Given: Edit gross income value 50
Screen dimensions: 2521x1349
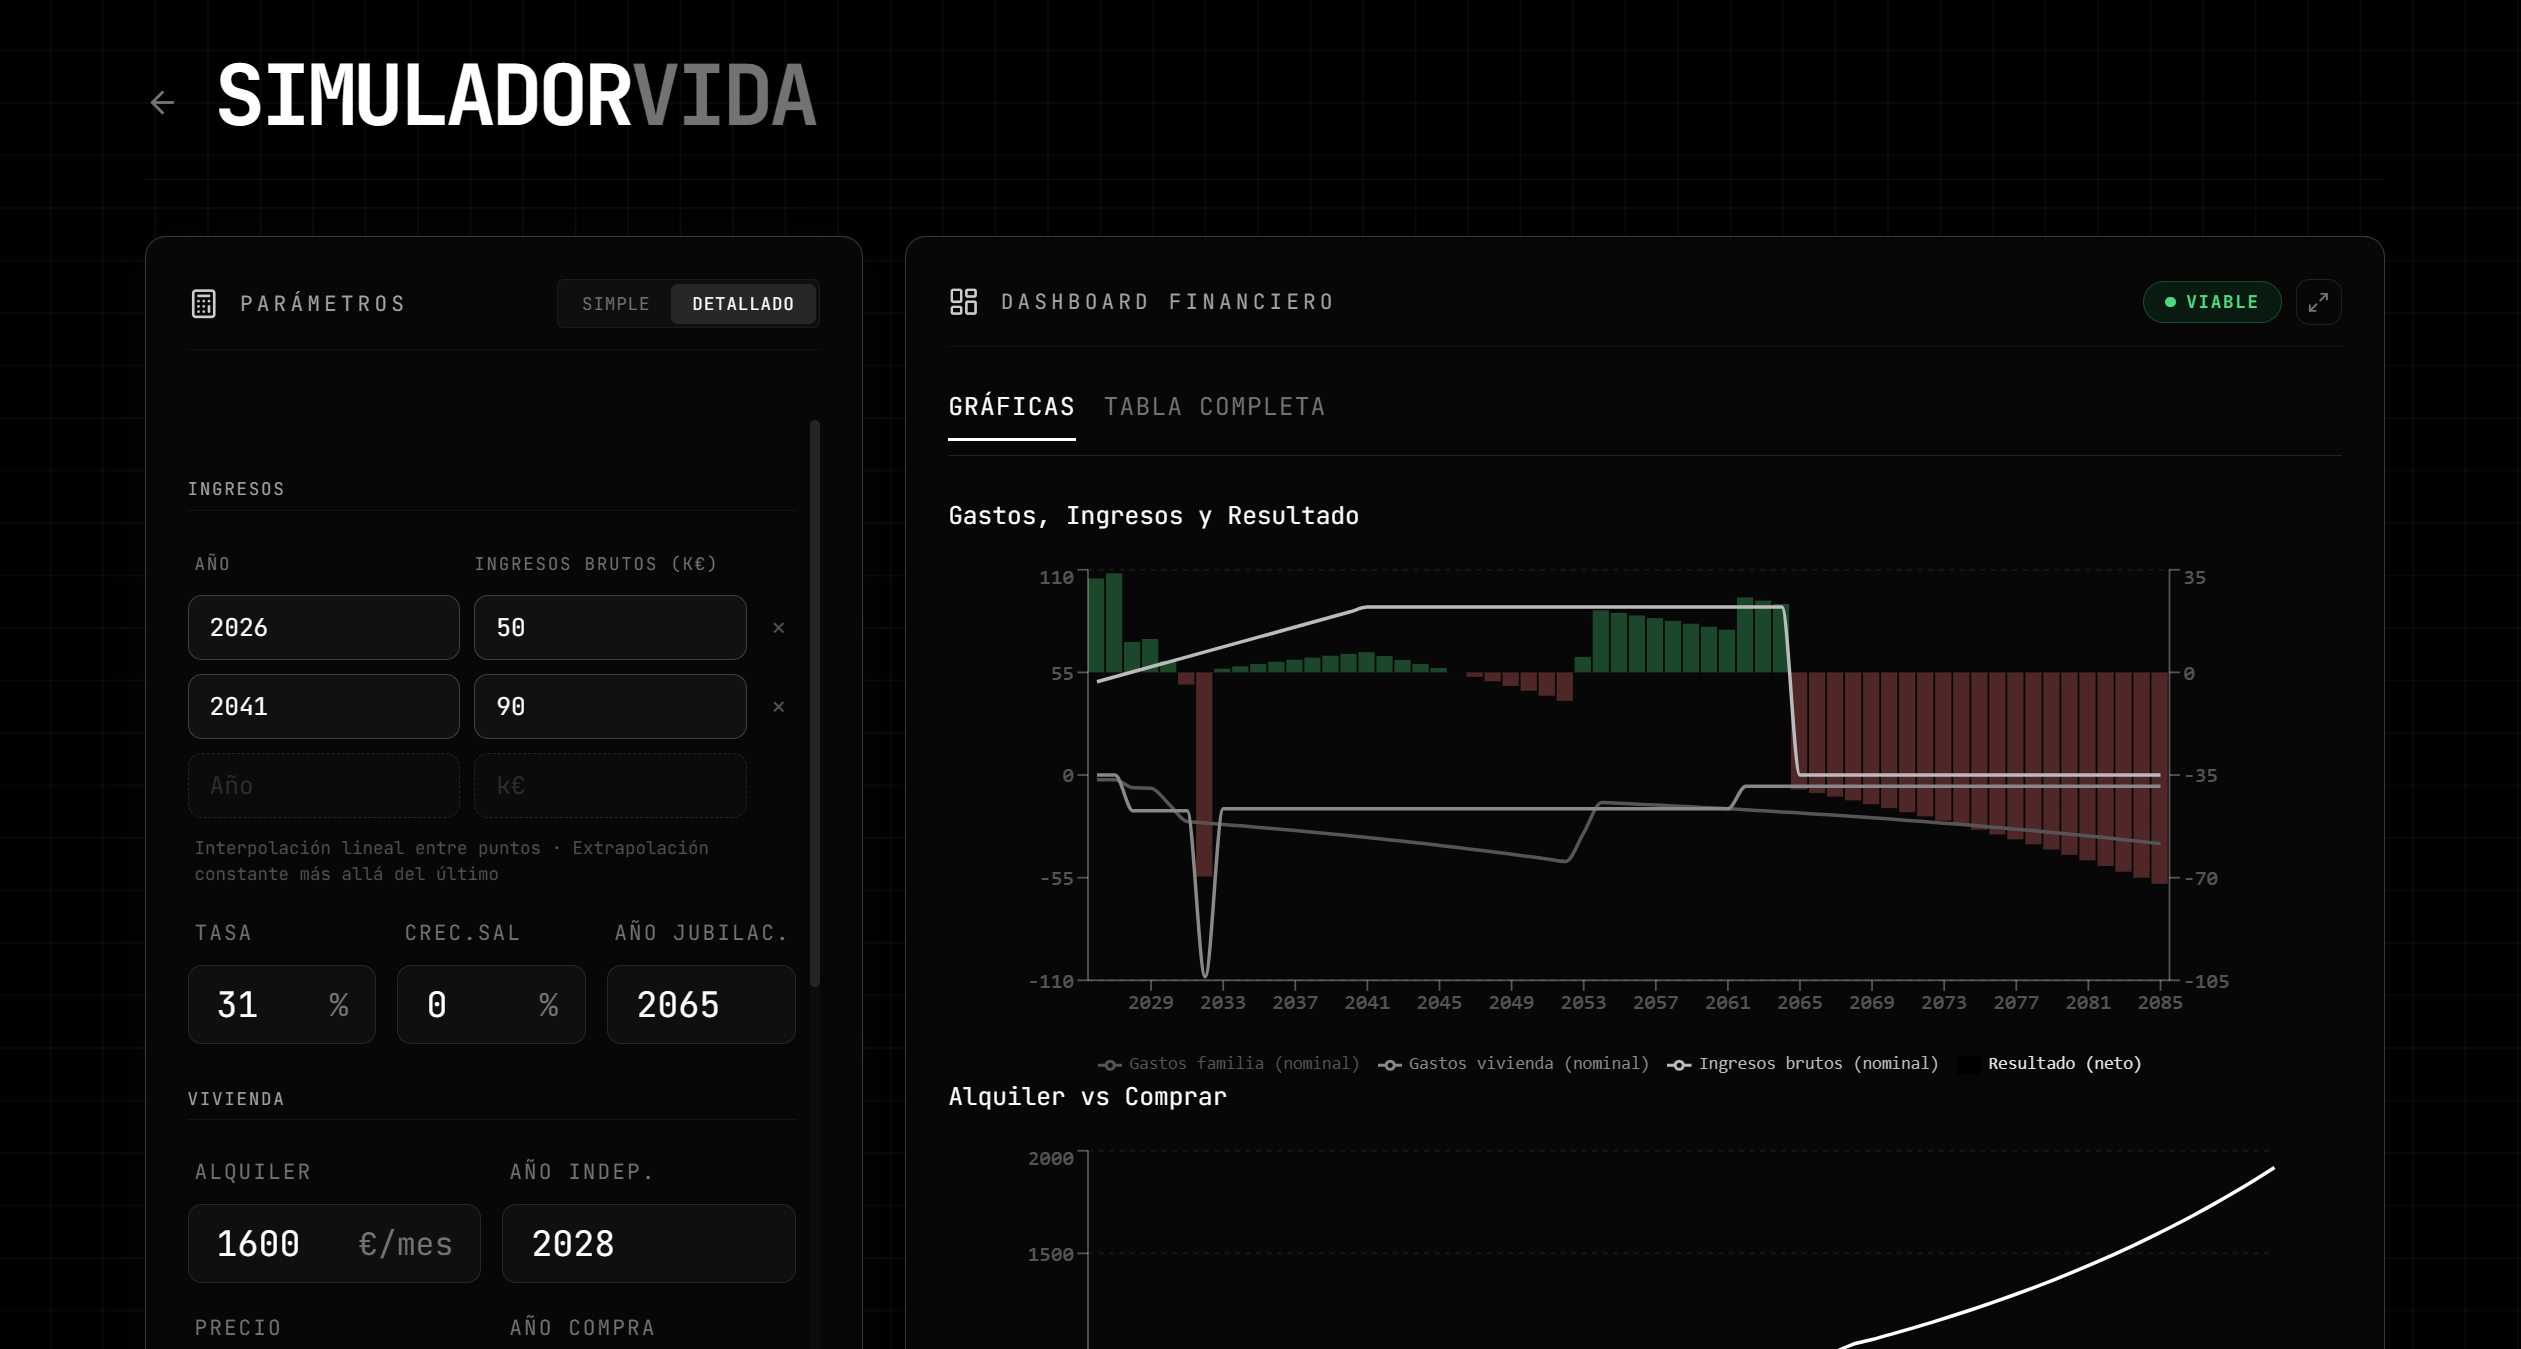Looking at the screenshot, I should 610,628.
